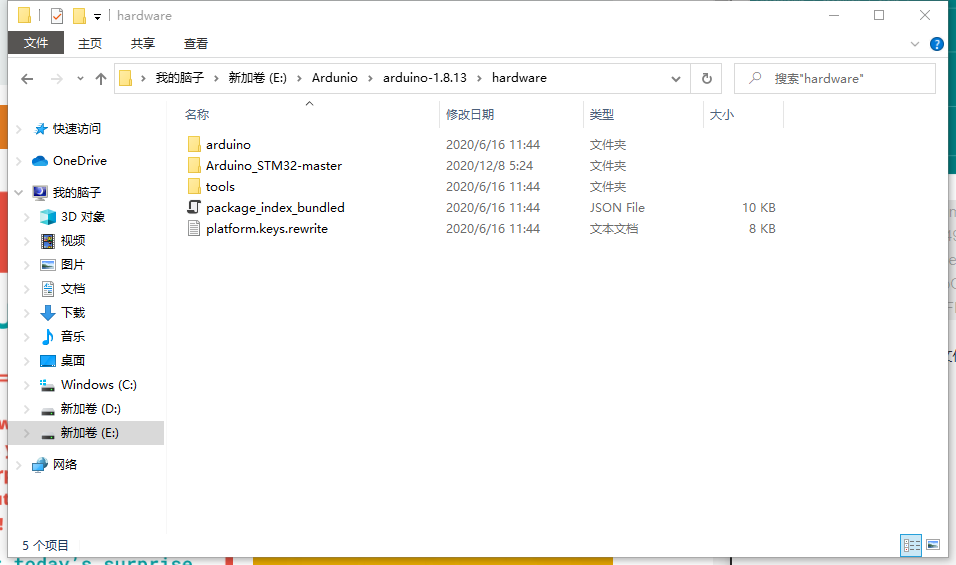Screen dimensions: 956x565
Task: Go up one folder level arrow
Action: pos(101,79)
